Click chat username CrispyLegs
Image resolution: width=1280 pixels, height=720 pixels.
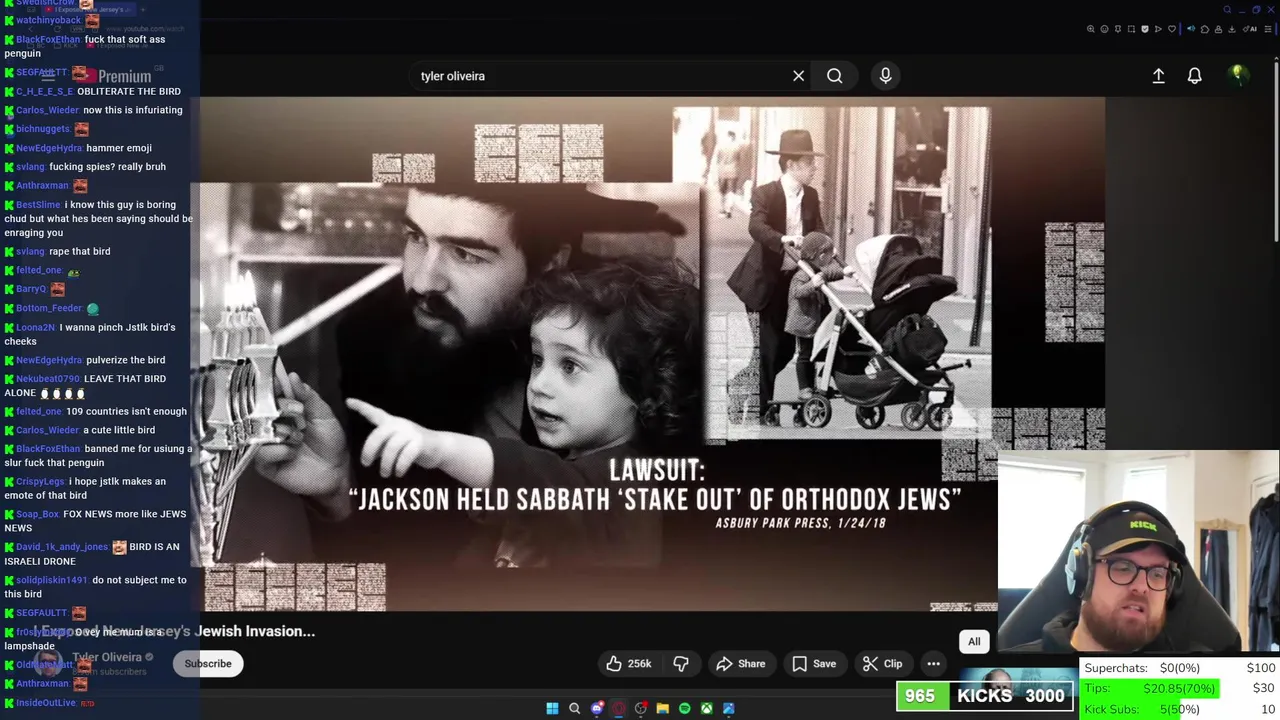tap(40, 482)
